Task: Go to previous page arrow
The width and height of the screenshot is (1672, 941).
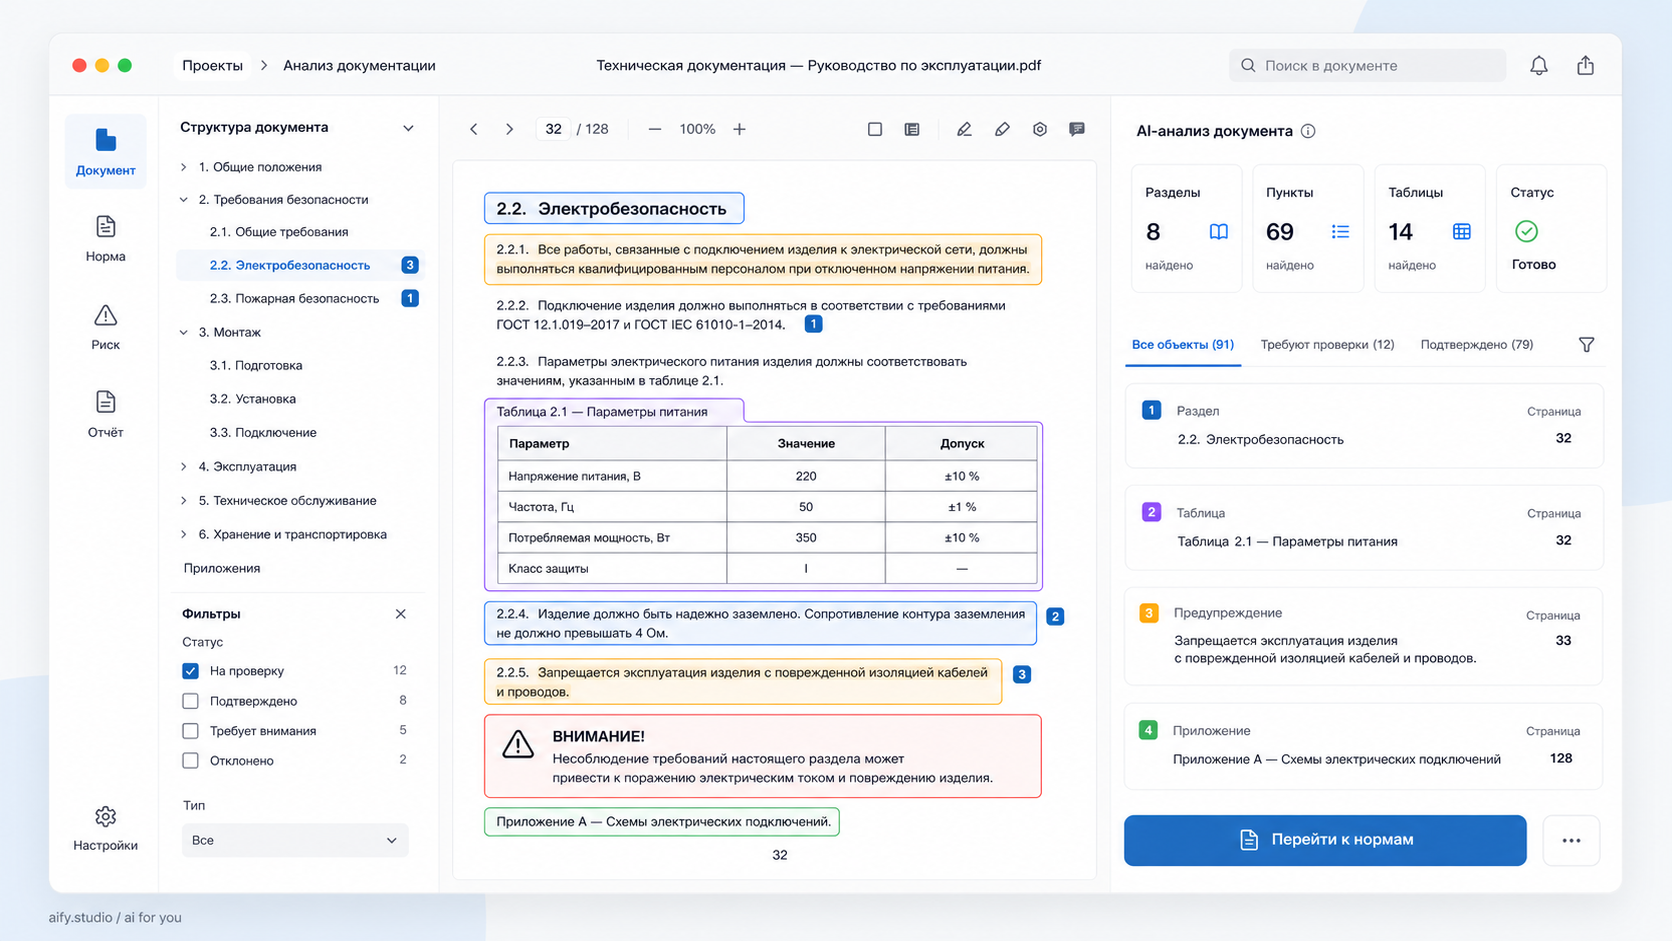Action: coord(474,129)
